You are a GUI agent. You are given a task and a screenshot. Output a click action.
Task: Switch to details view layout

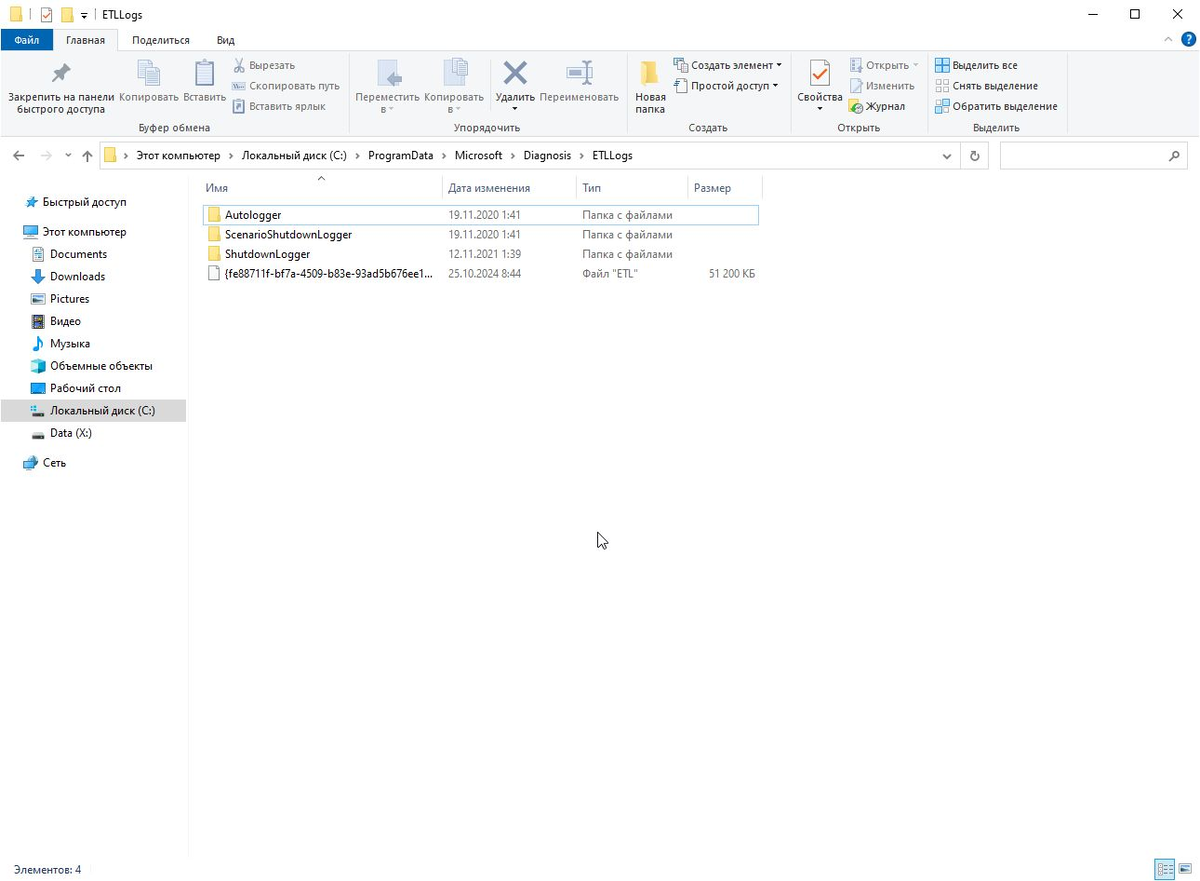(1165, 869)
